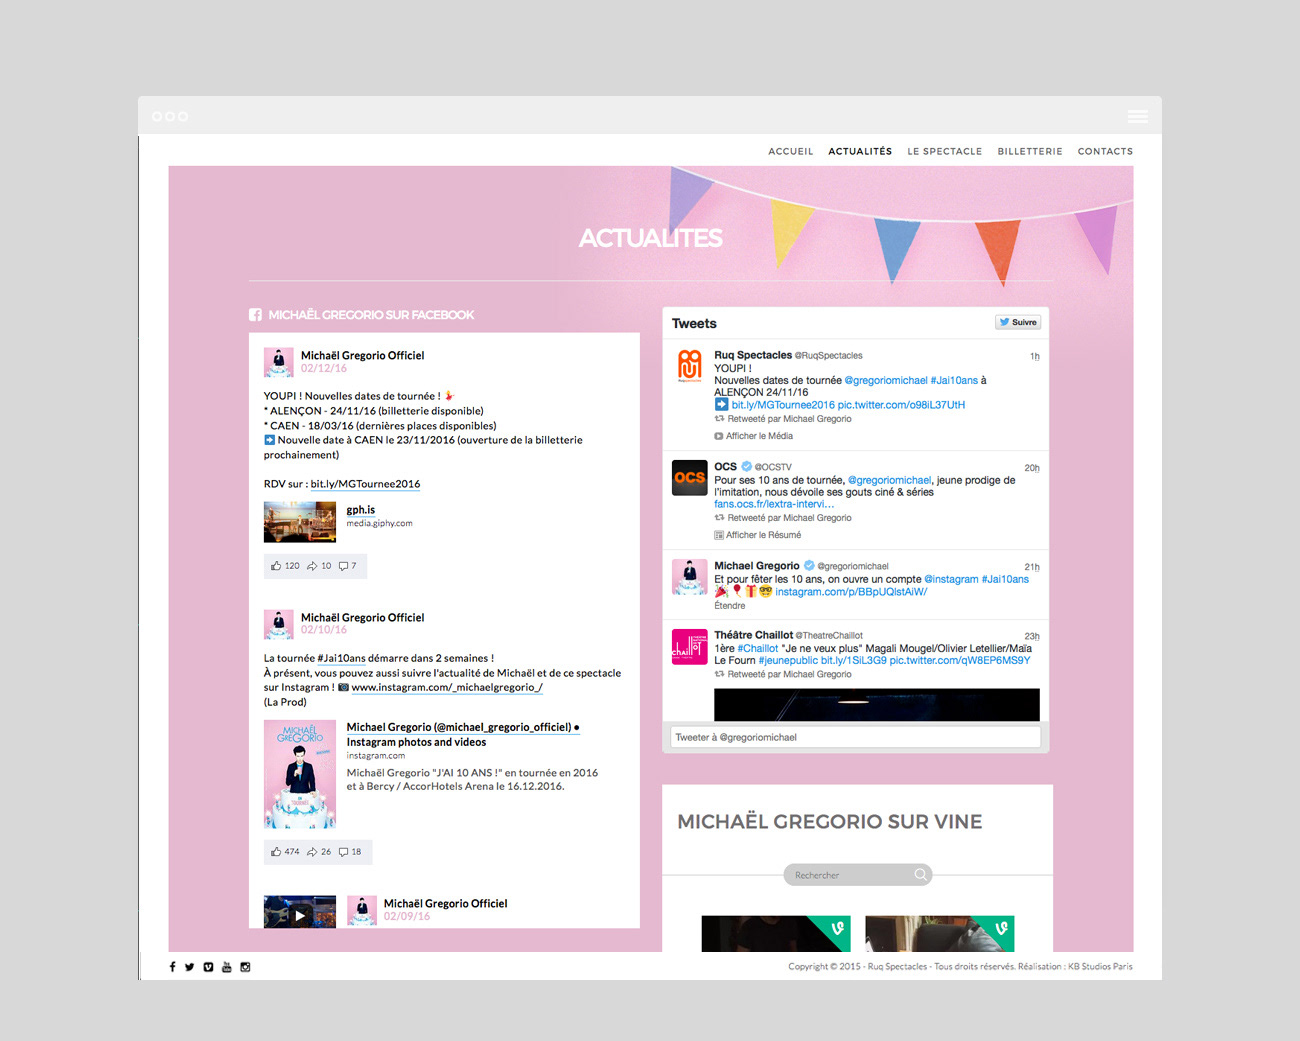
Task: Click the footer YouTube icon
Action: tap(227, 967)
